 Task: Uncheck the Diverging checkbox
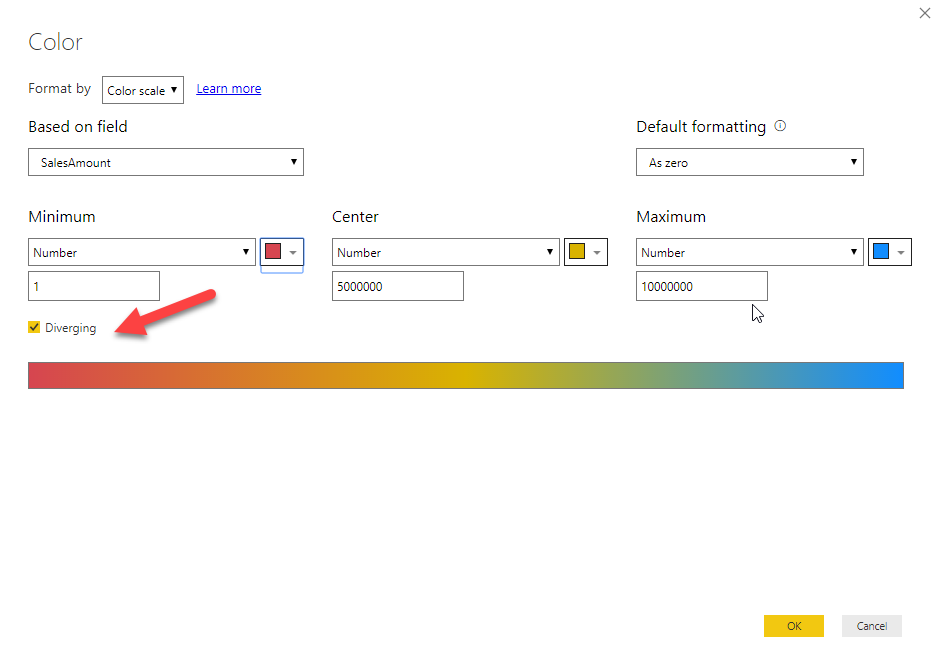click(34, 328)
